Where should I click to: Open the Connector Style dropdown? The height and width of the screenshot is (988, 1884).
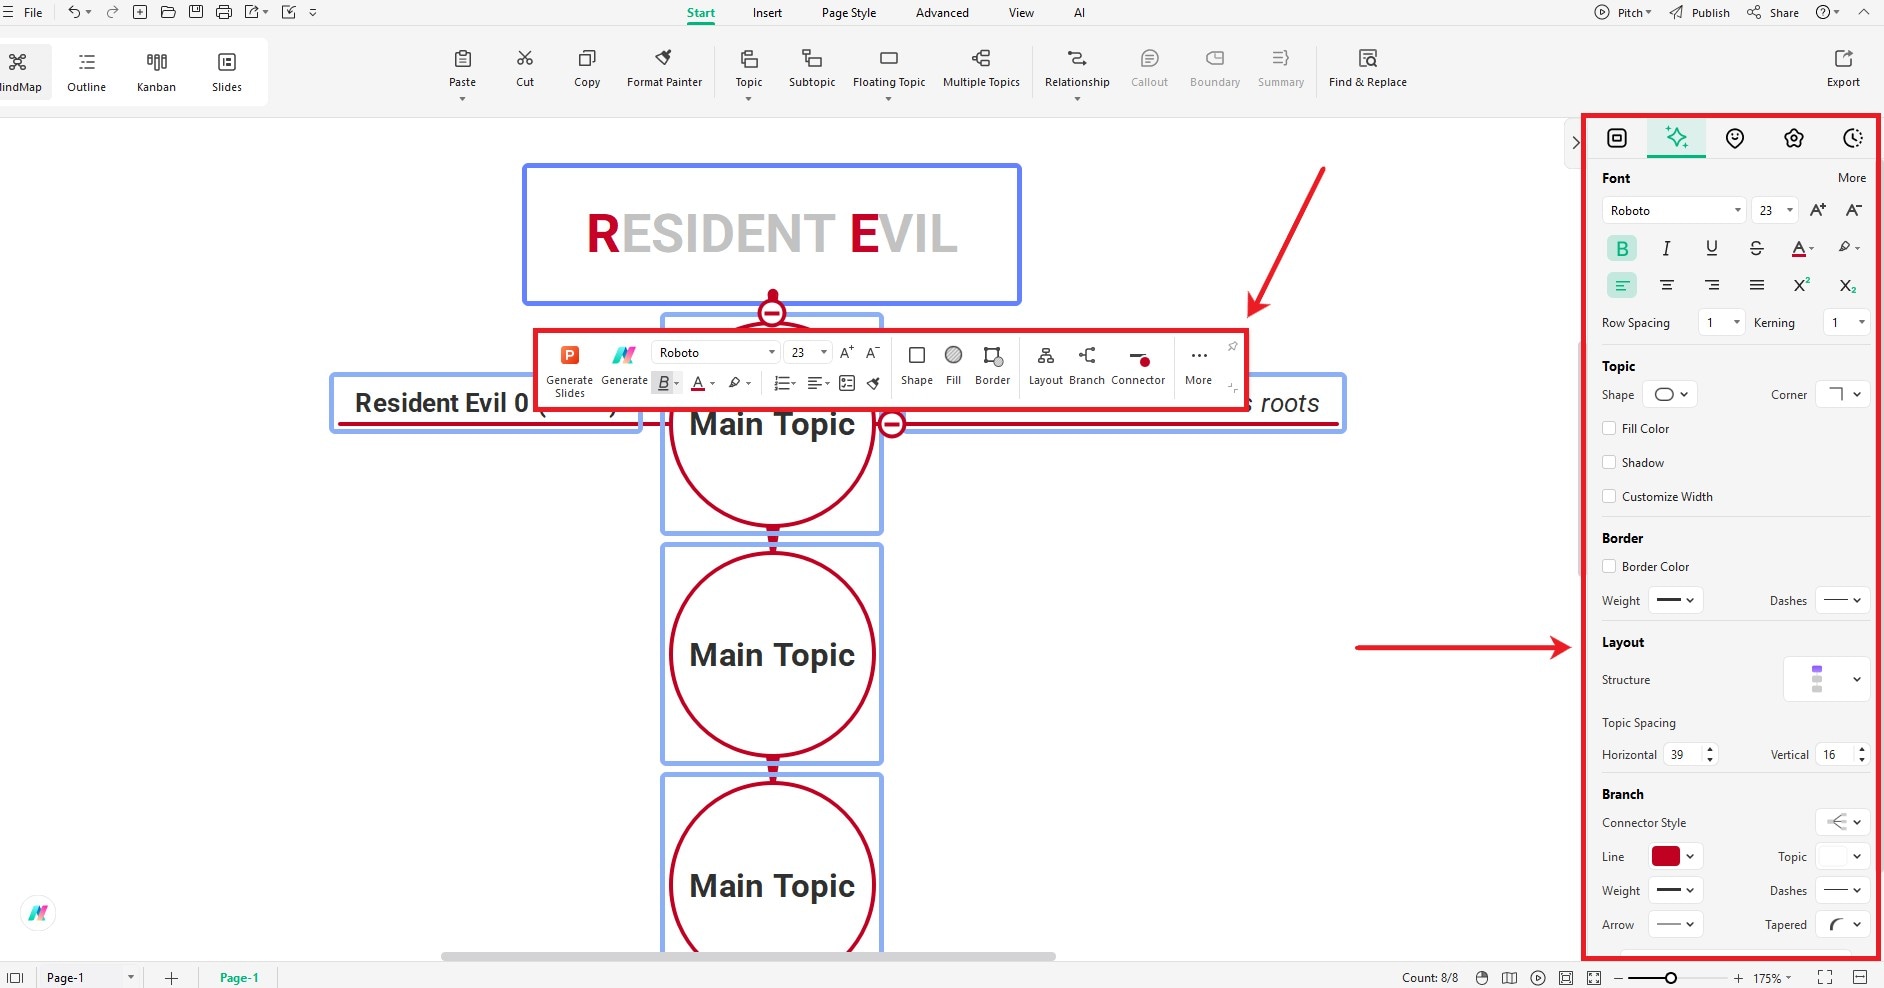tap(1843, 822)
